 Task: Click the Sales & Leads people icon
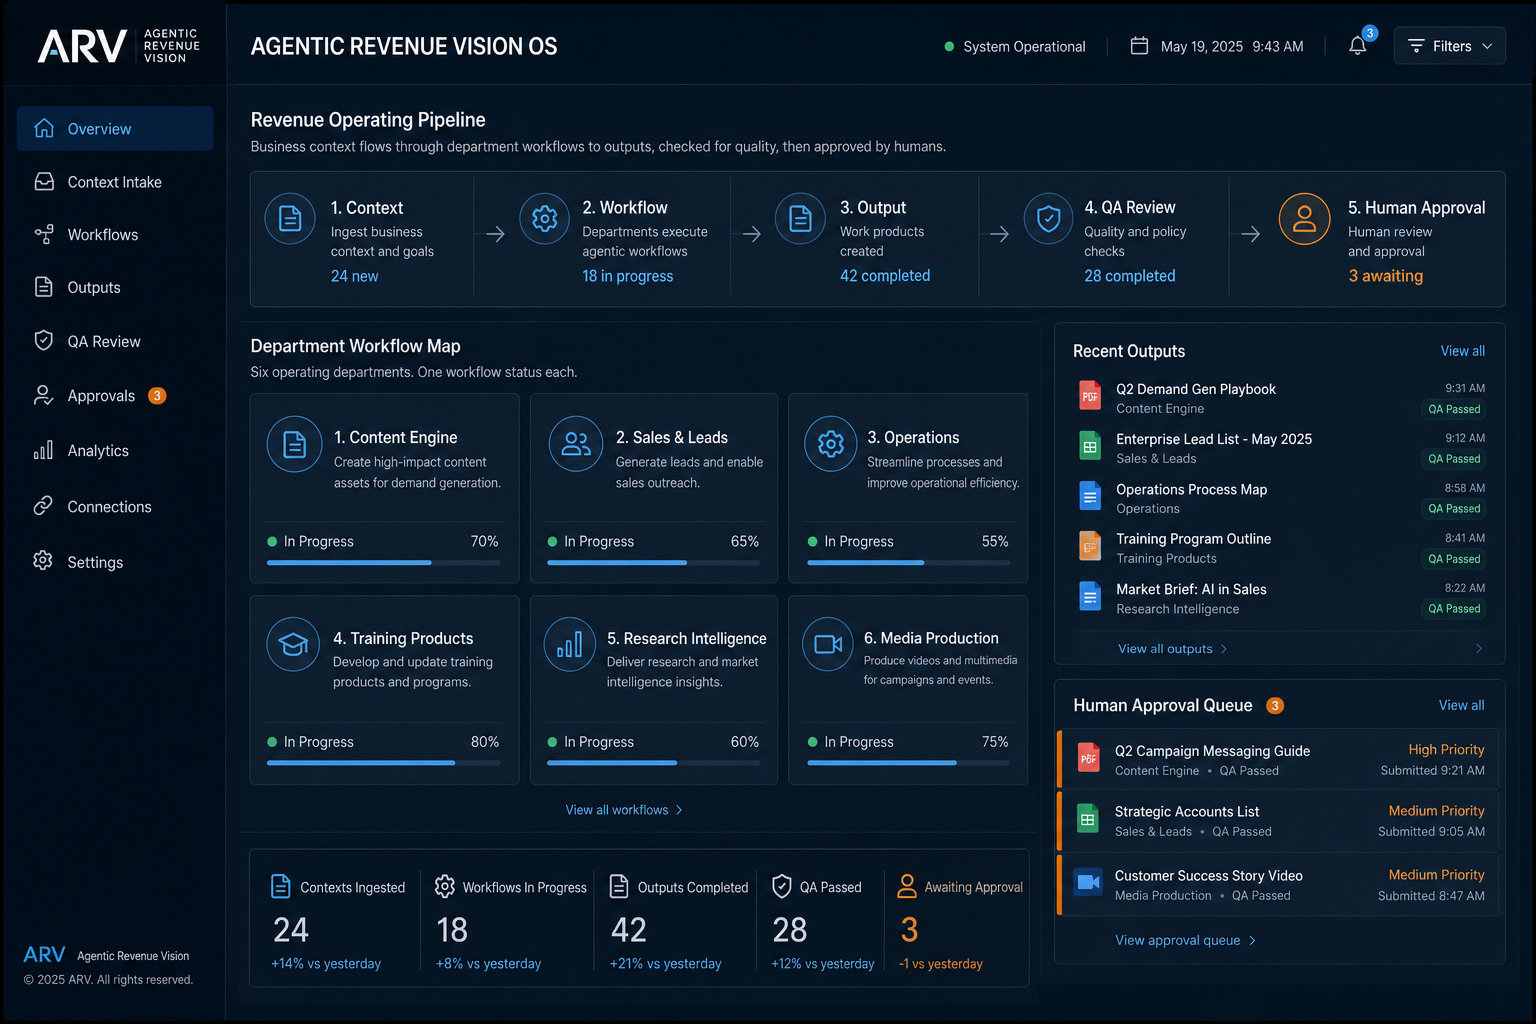click(576, 444)
